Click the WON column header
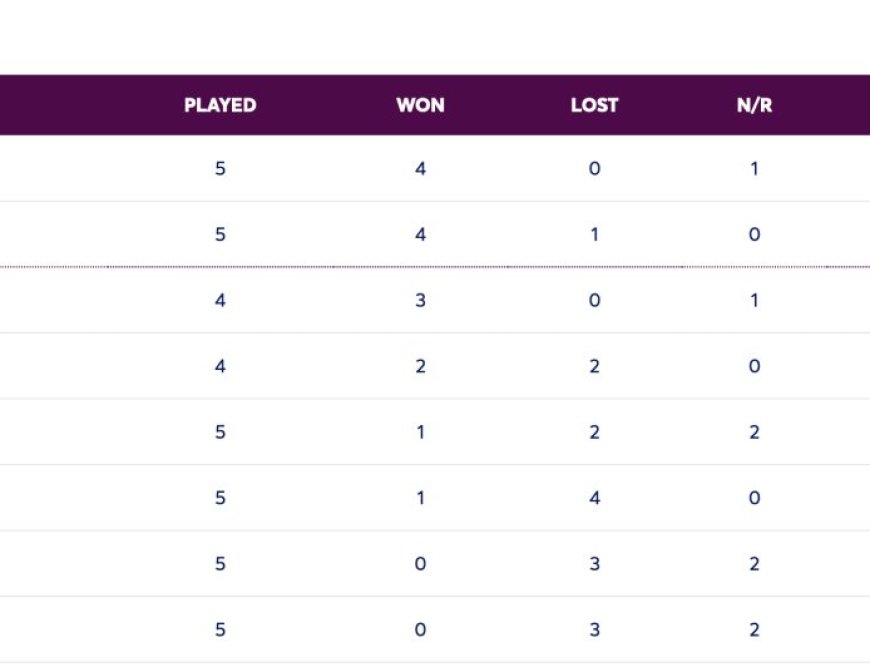The height and width of the screenshot is (667, 870). tap(420, 105)
